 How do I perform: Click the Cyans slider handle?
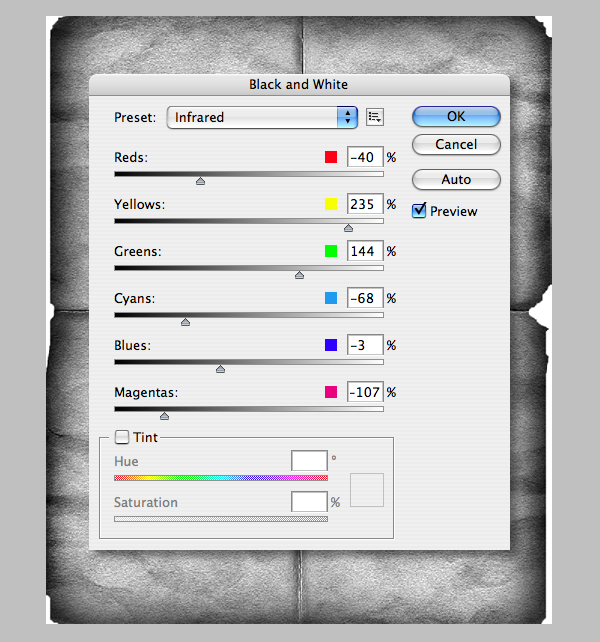pos(186,322)
